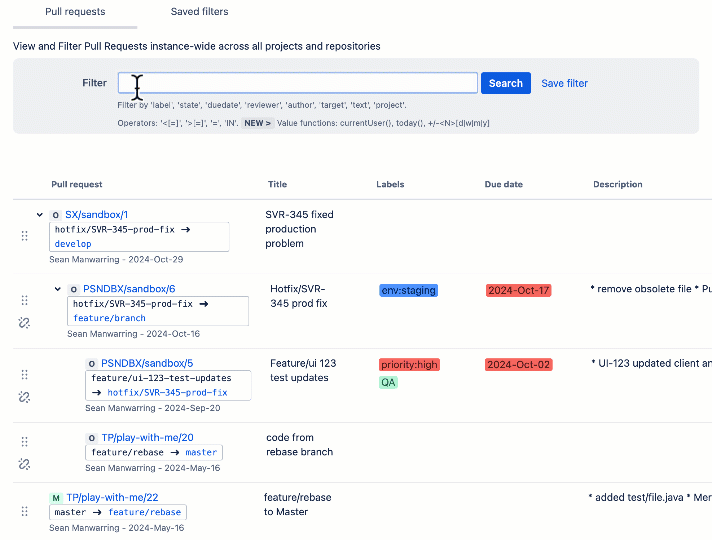712x540 pixels.
Task: Click the Pull request column header
Action: 77,184
